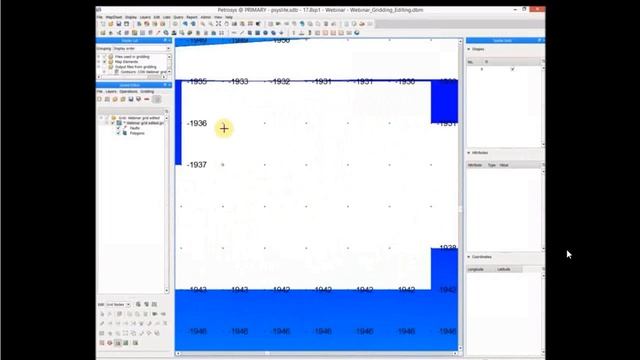Click the blue back-arrow icon in top toolbar
The width and height of the screenshot is (640, 360).
185,24
